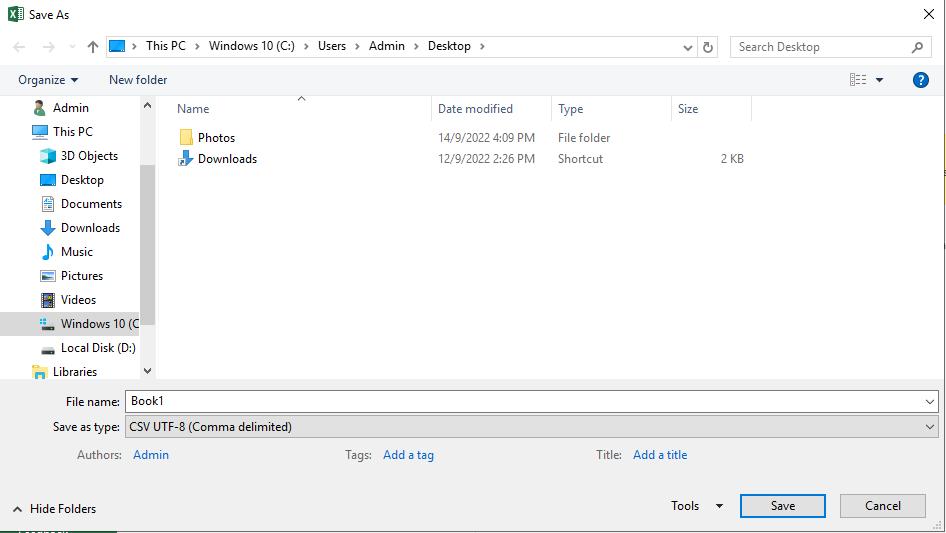
Task: Select the Downloads shortcut icon
Action: click(x=185, y=159)
